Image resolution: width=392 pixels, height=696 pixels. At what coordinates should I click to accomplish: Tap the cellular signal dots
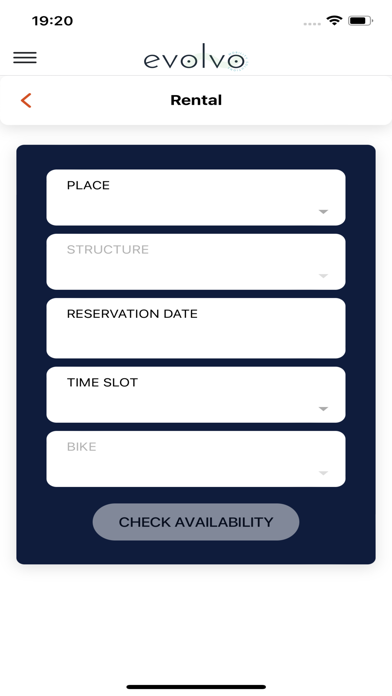click(312, 24)
